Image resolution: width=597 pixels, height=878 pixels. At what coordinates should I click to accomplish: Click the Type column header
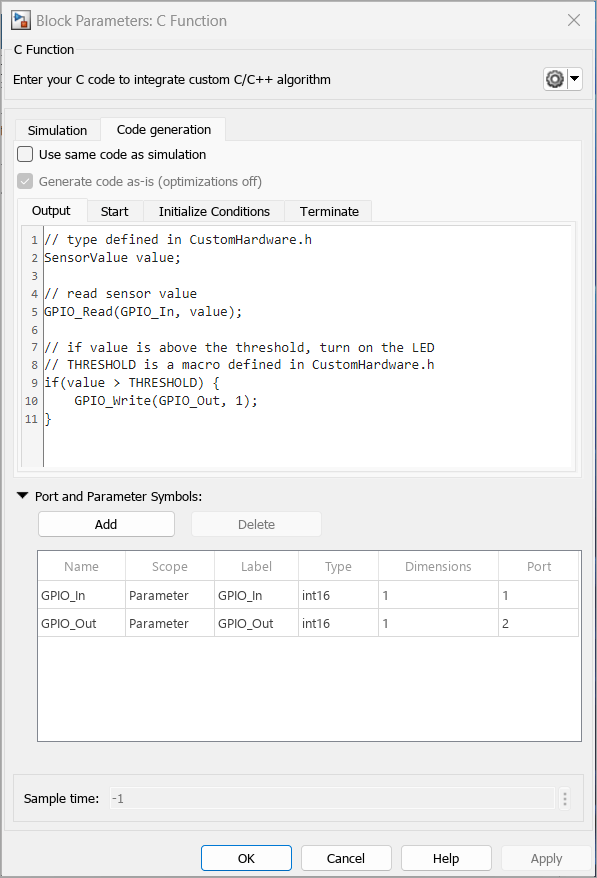[x=339, y=566]
